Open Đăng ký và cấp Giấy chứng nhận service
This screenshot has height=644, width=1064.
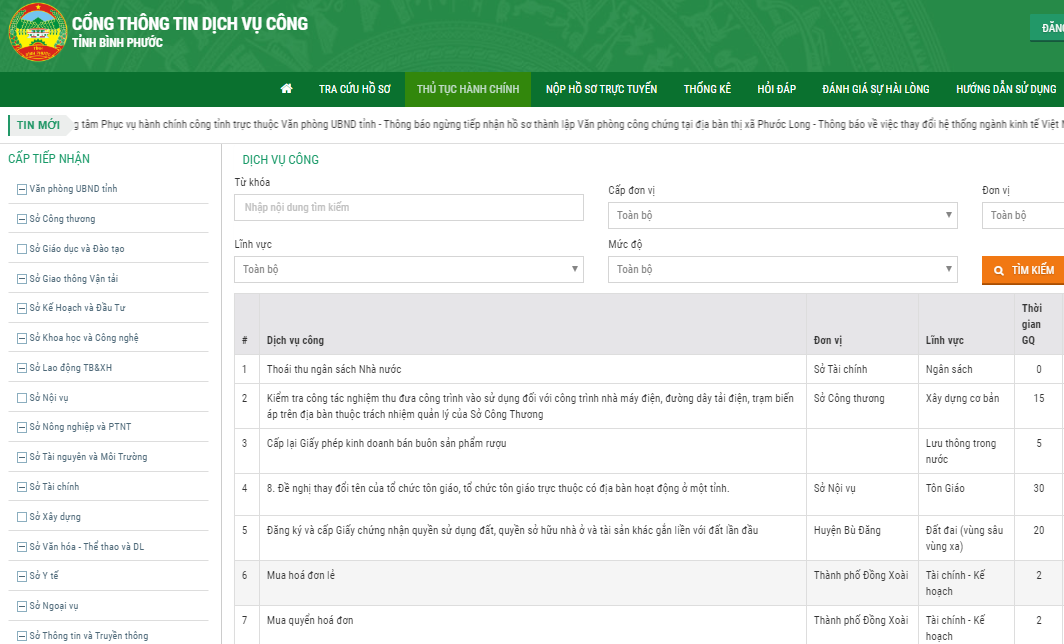[512, 530]
